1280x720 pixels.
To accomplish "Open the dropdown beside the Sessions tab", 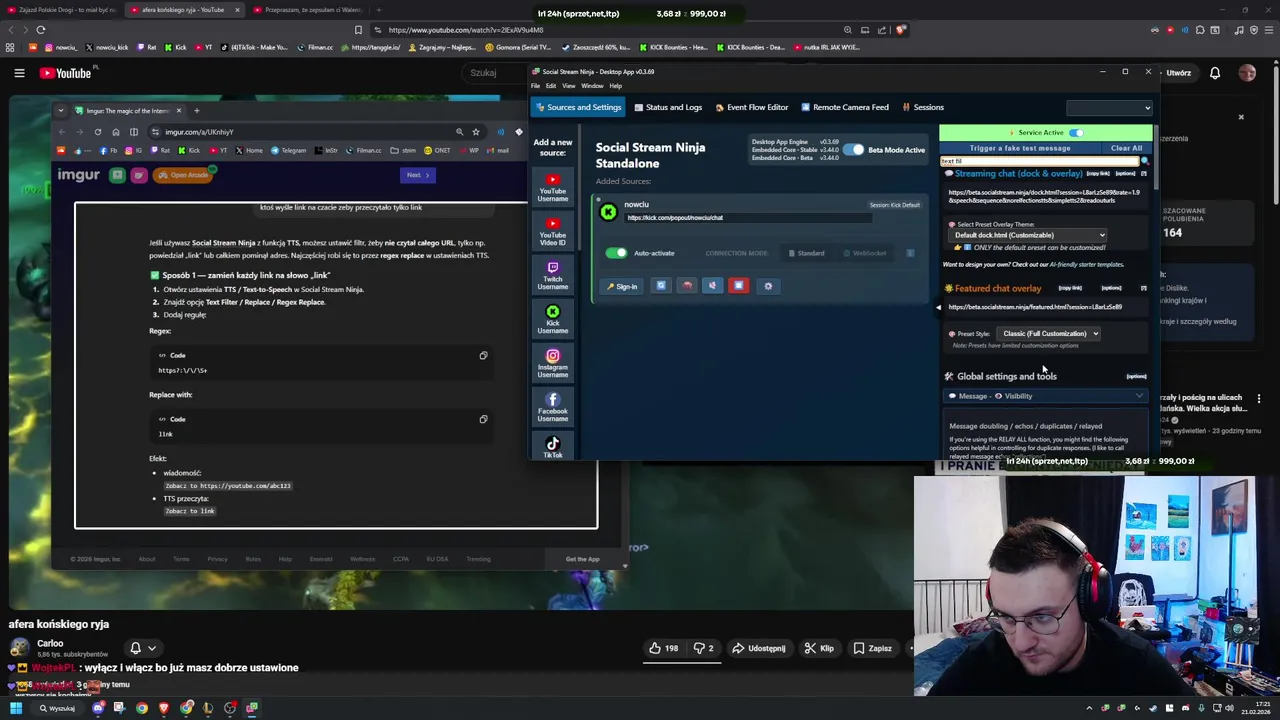I will [1109, 108].
